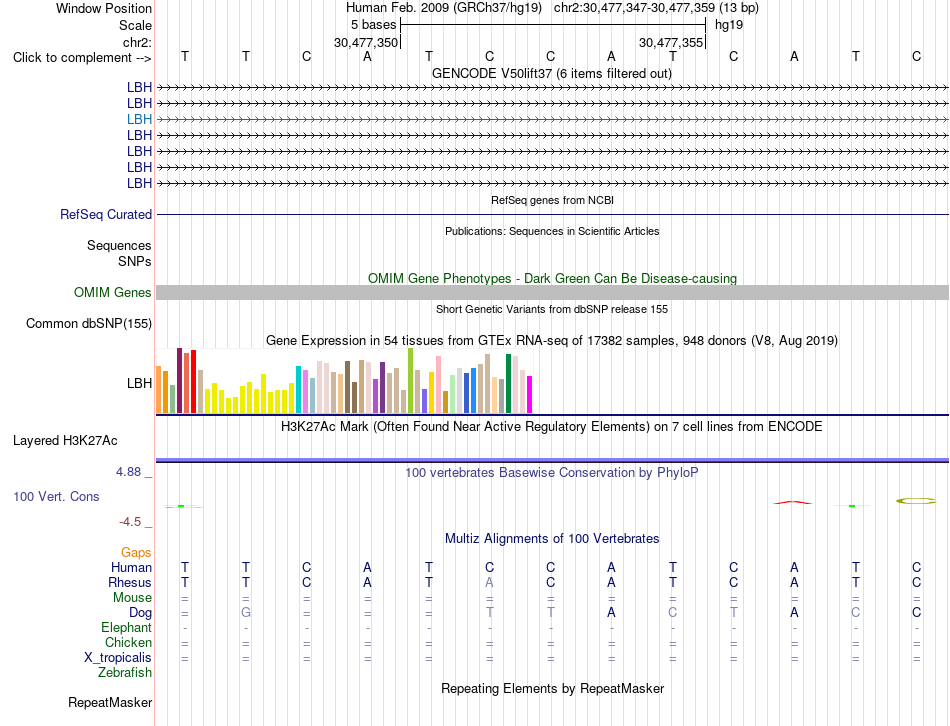
Task: Click the 'SNPs' subtrack label
Action: [x=135, y=261]
